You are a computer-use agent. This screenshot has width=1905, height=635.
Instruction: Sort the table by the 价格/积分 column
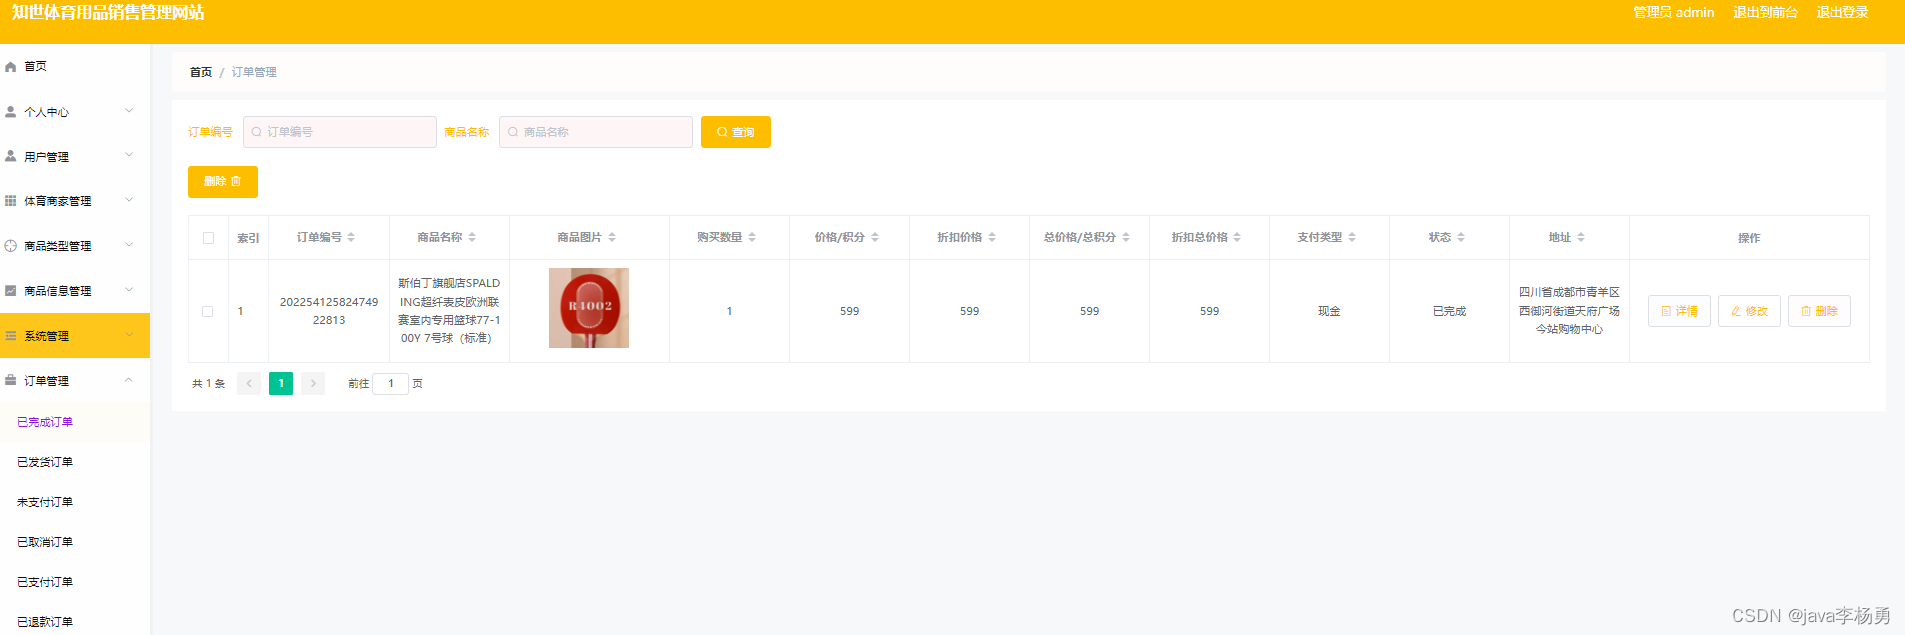click(x=875, y=238)
